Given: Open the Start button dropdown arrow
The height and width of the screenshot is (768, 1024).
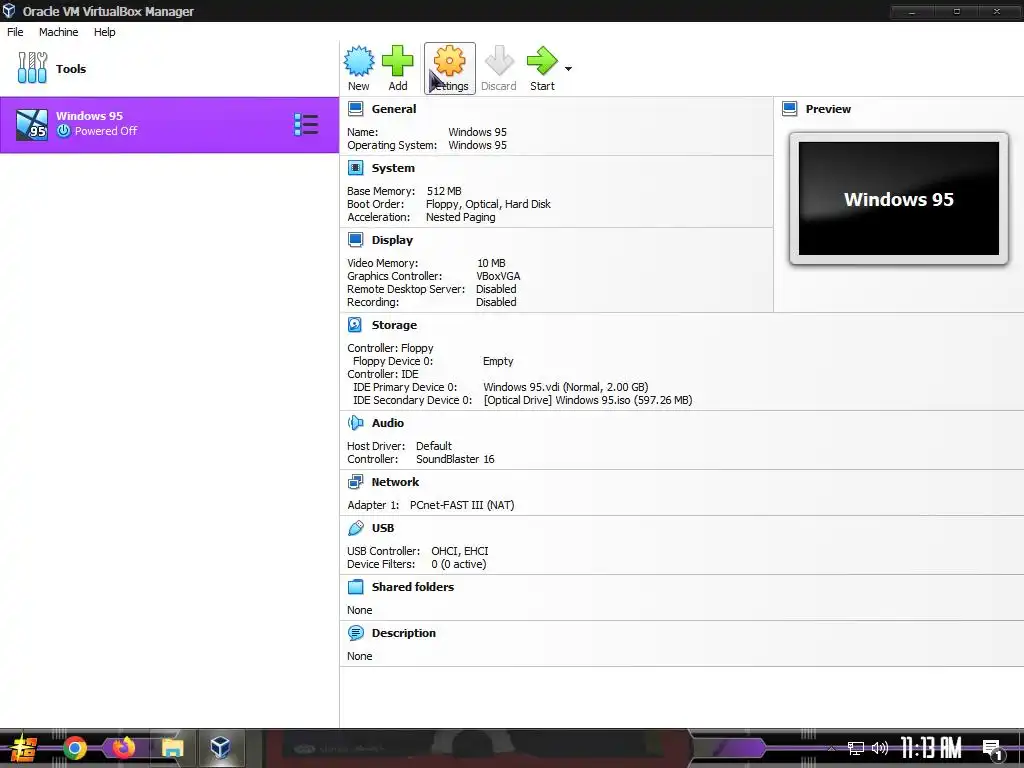Looking at the screenshot, I should point(568,69).
